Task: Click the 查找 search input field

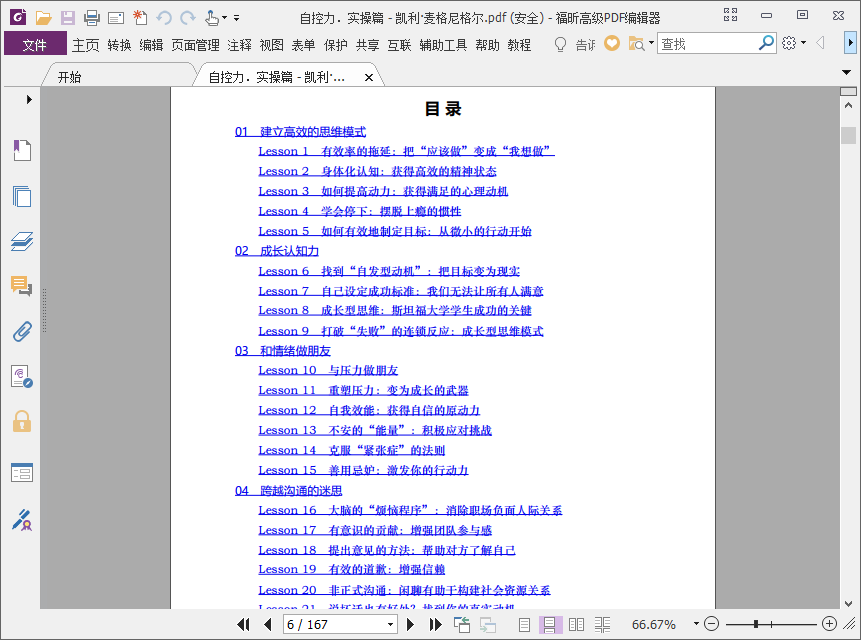Action: (x=707, y=43)
